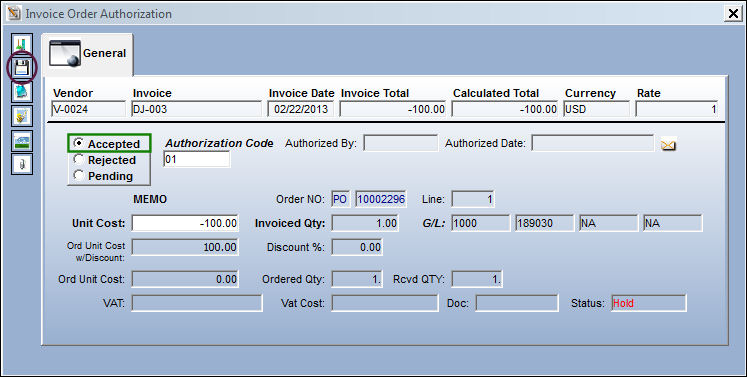Viewport: 747px width, 377px height.
Task: Switch to the General tab
Action: pyautogui.click(x=88, y=54)
